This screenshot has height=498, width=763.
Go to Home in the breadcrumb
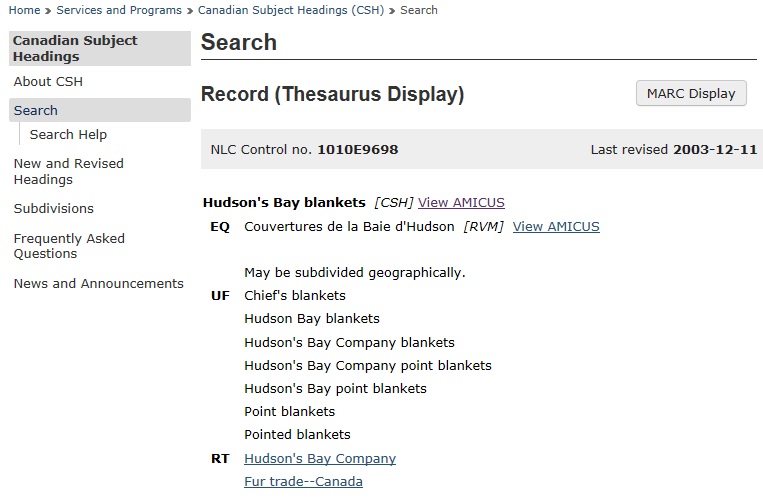tap(24, 10)
